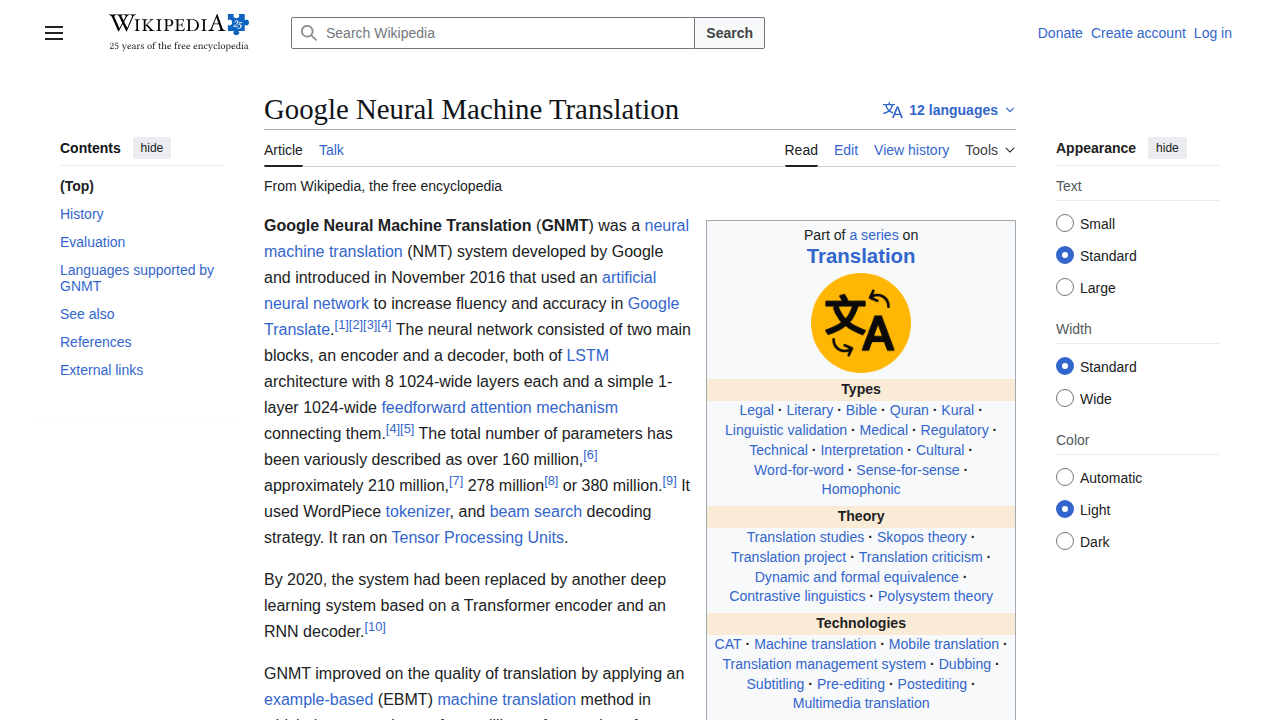Viewport: 1280px width, 720px height.
Task: Go to See also section
Action: pos(87,314)
